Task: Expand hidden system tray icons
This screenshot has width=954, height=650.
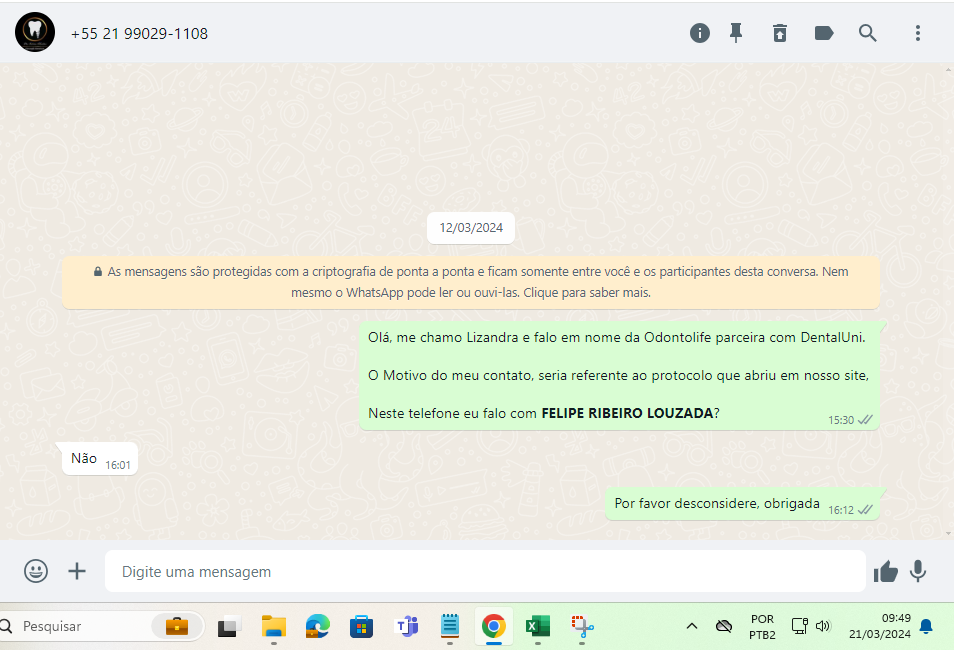Action: pos(692,626)
